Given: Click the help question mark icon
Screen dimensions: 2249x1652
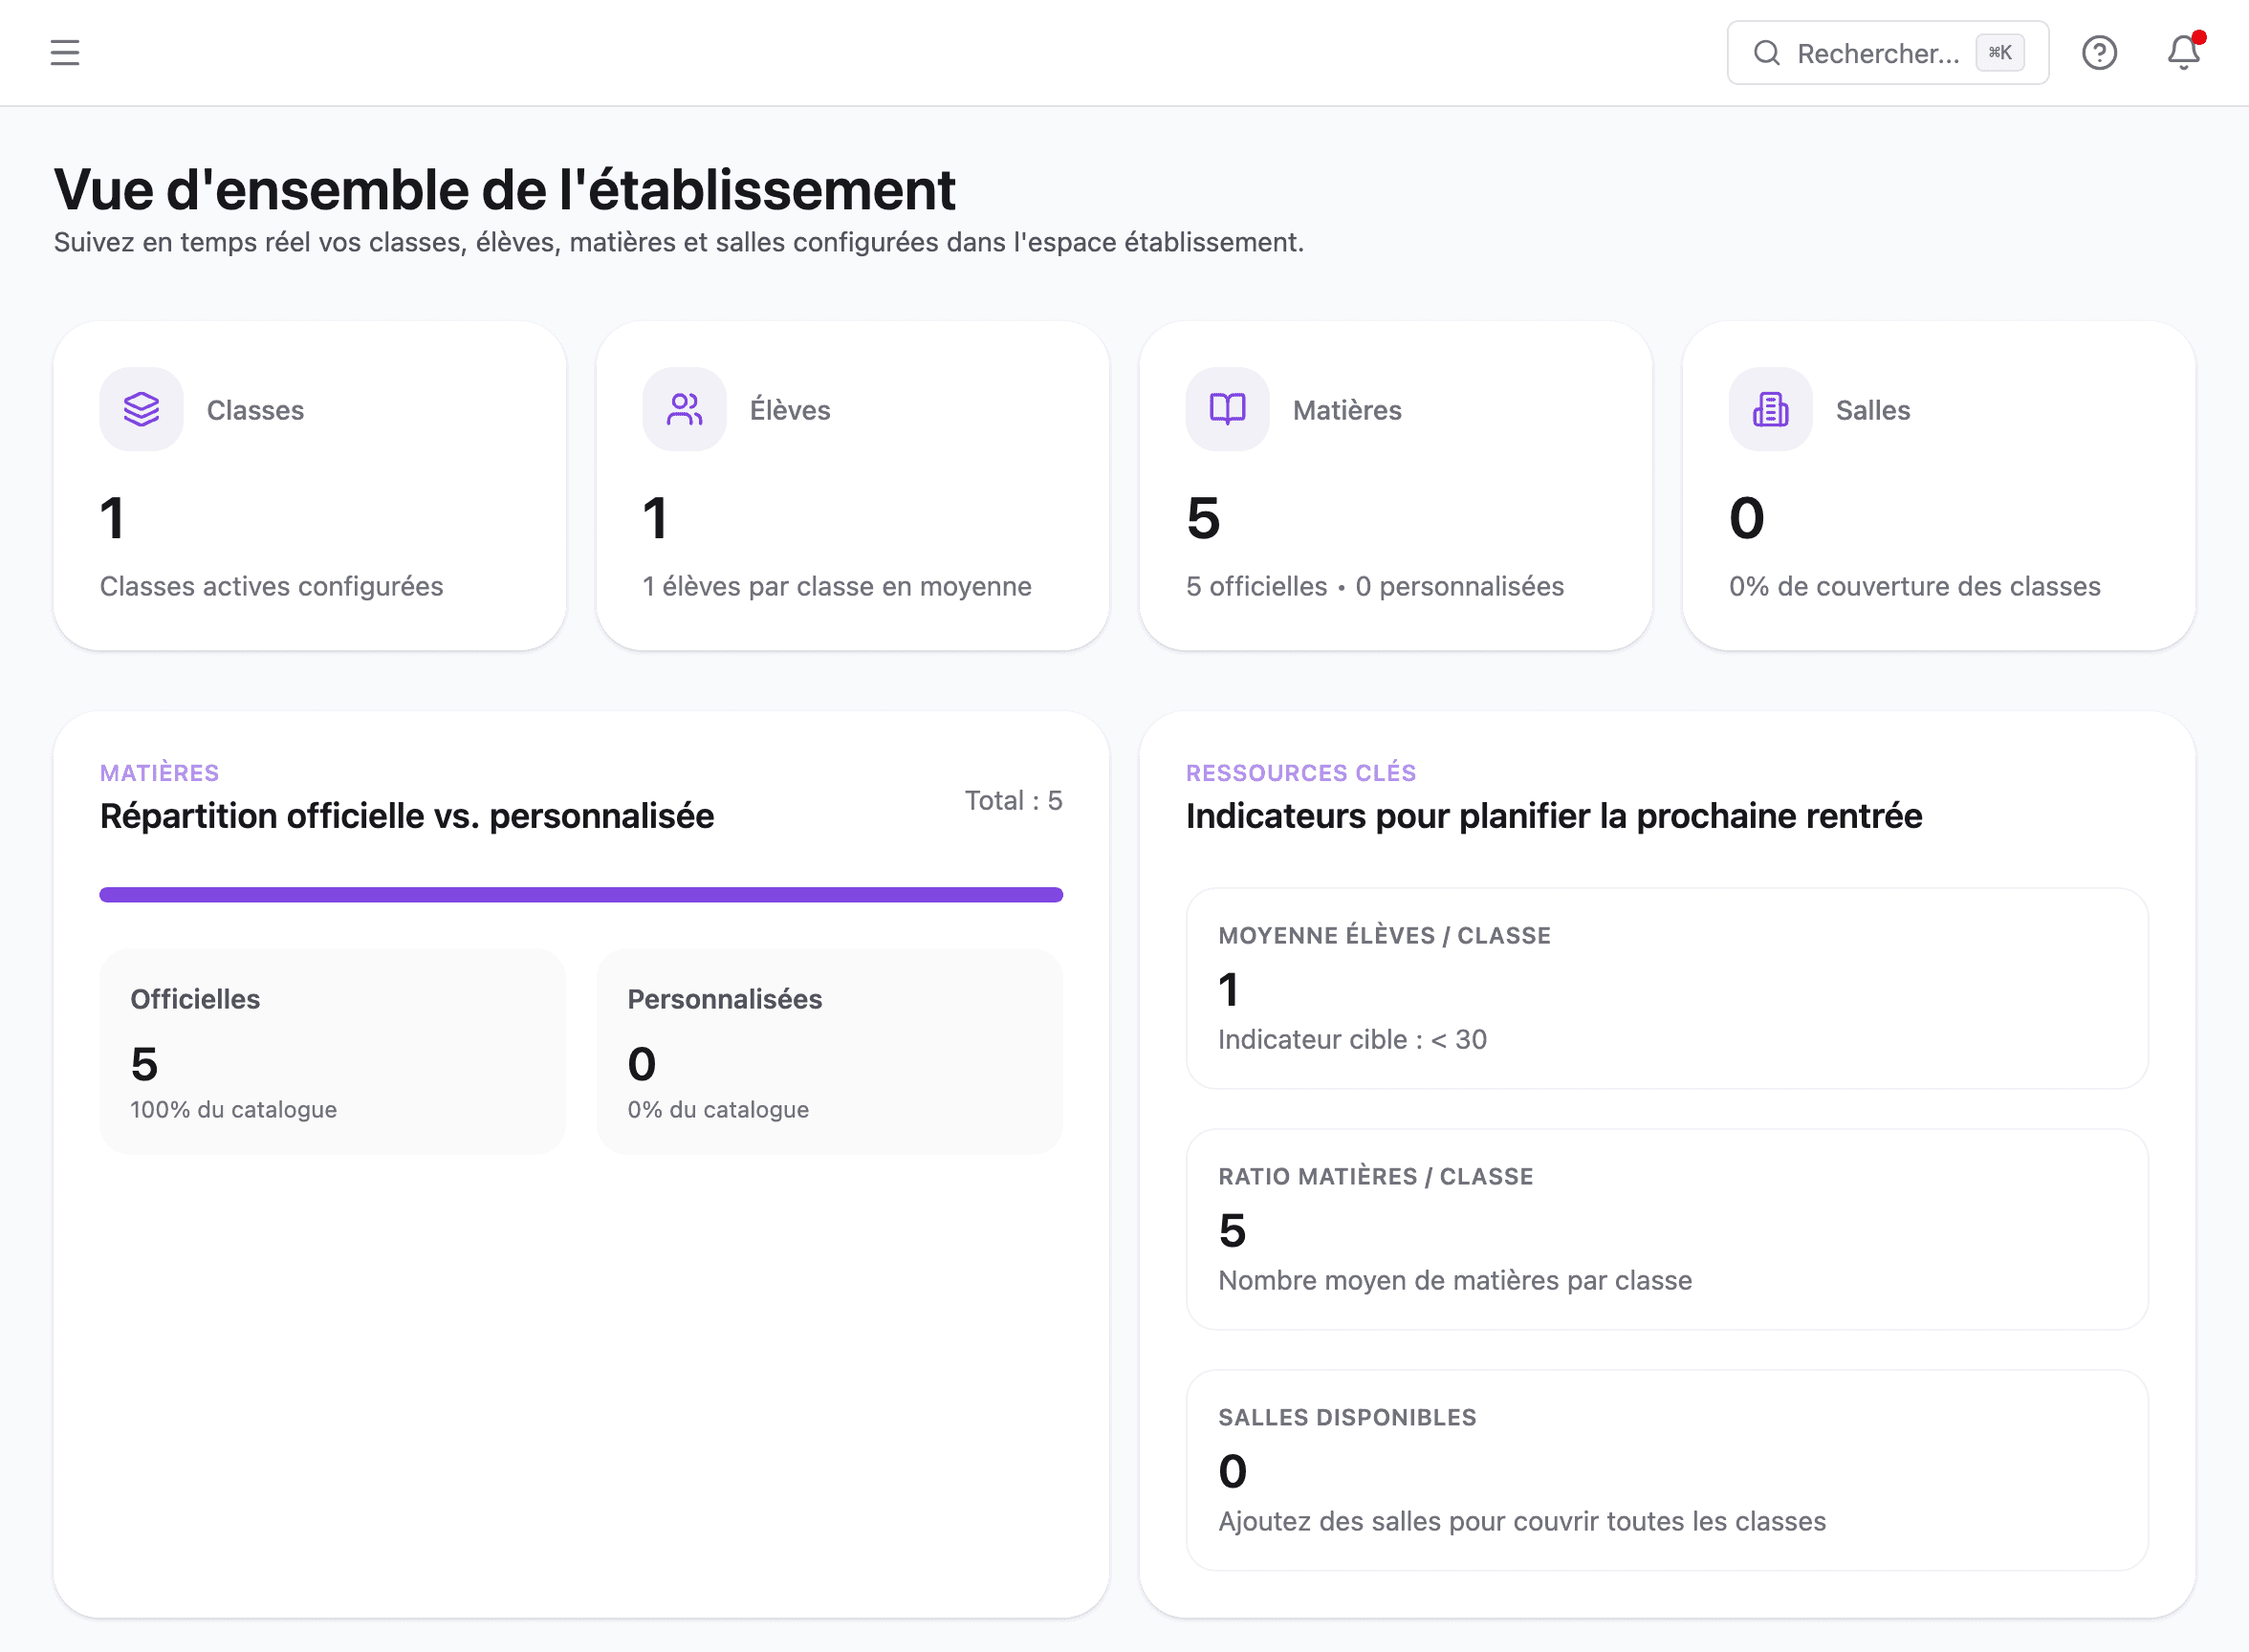Looking at the screenshot, I should pyautogui.click(x=2099, y=52).
